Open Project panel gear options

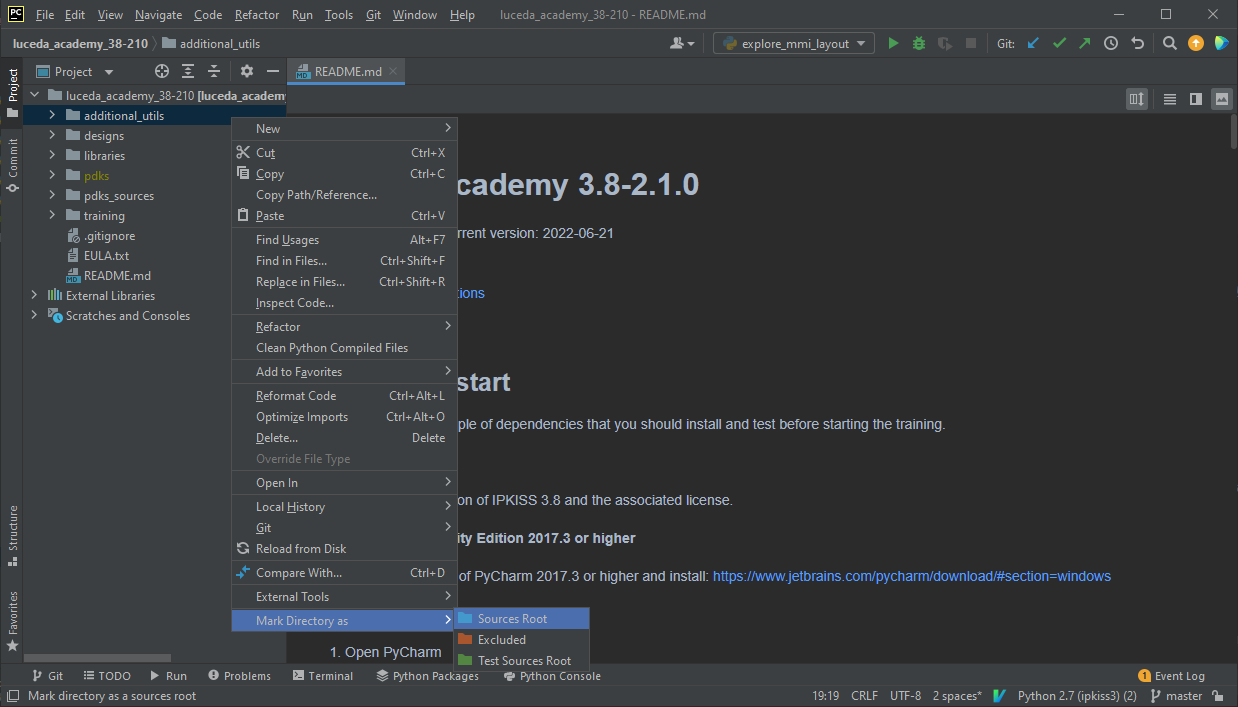click(x=247, y=71)
